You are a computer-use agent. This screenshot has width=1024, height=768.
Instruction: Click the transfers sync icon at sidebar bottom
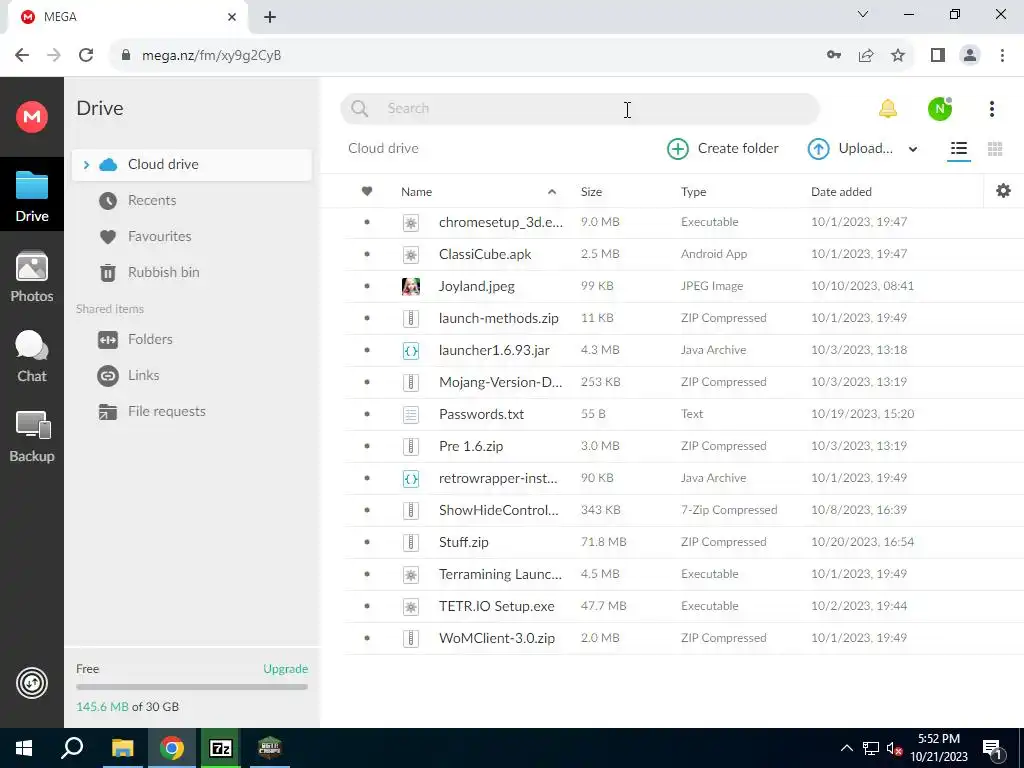(31, 683)
